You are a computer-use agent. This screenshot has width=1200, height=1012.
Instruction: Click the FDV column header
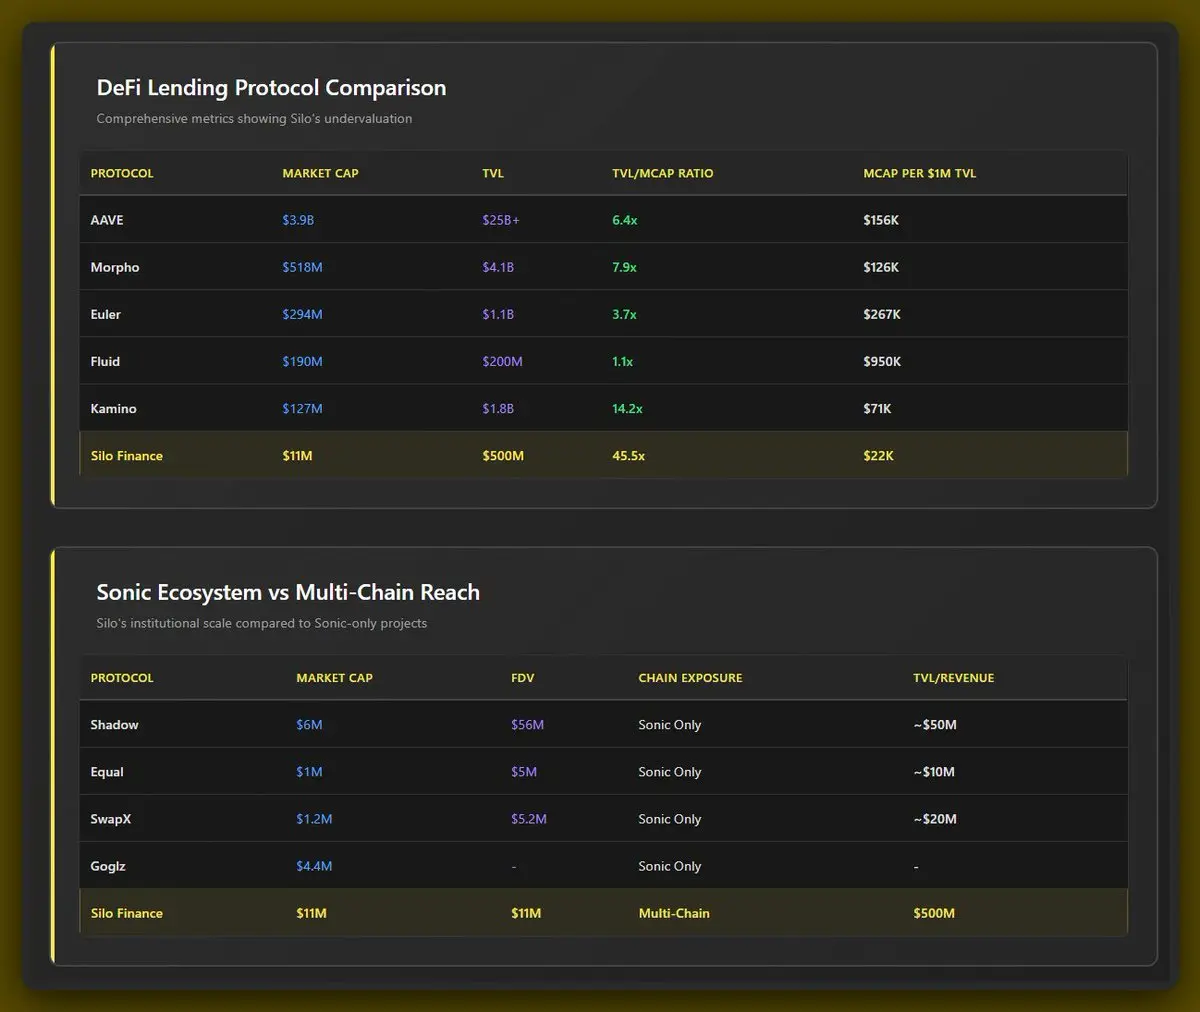pyautogui.click(x=523, y=678)
